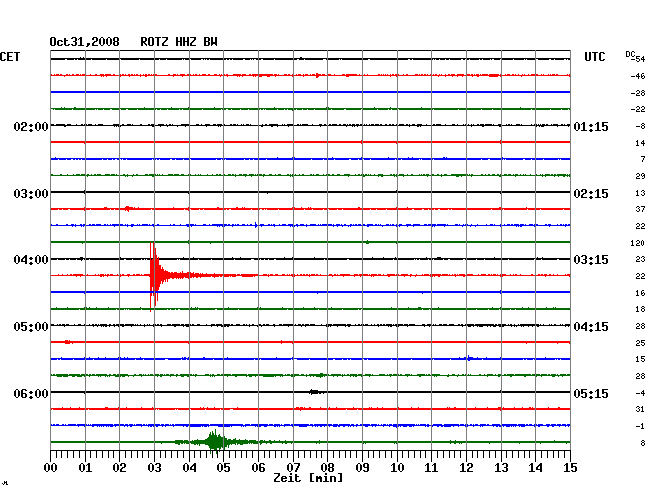Click the 11 minute tick label

[431, 468]
